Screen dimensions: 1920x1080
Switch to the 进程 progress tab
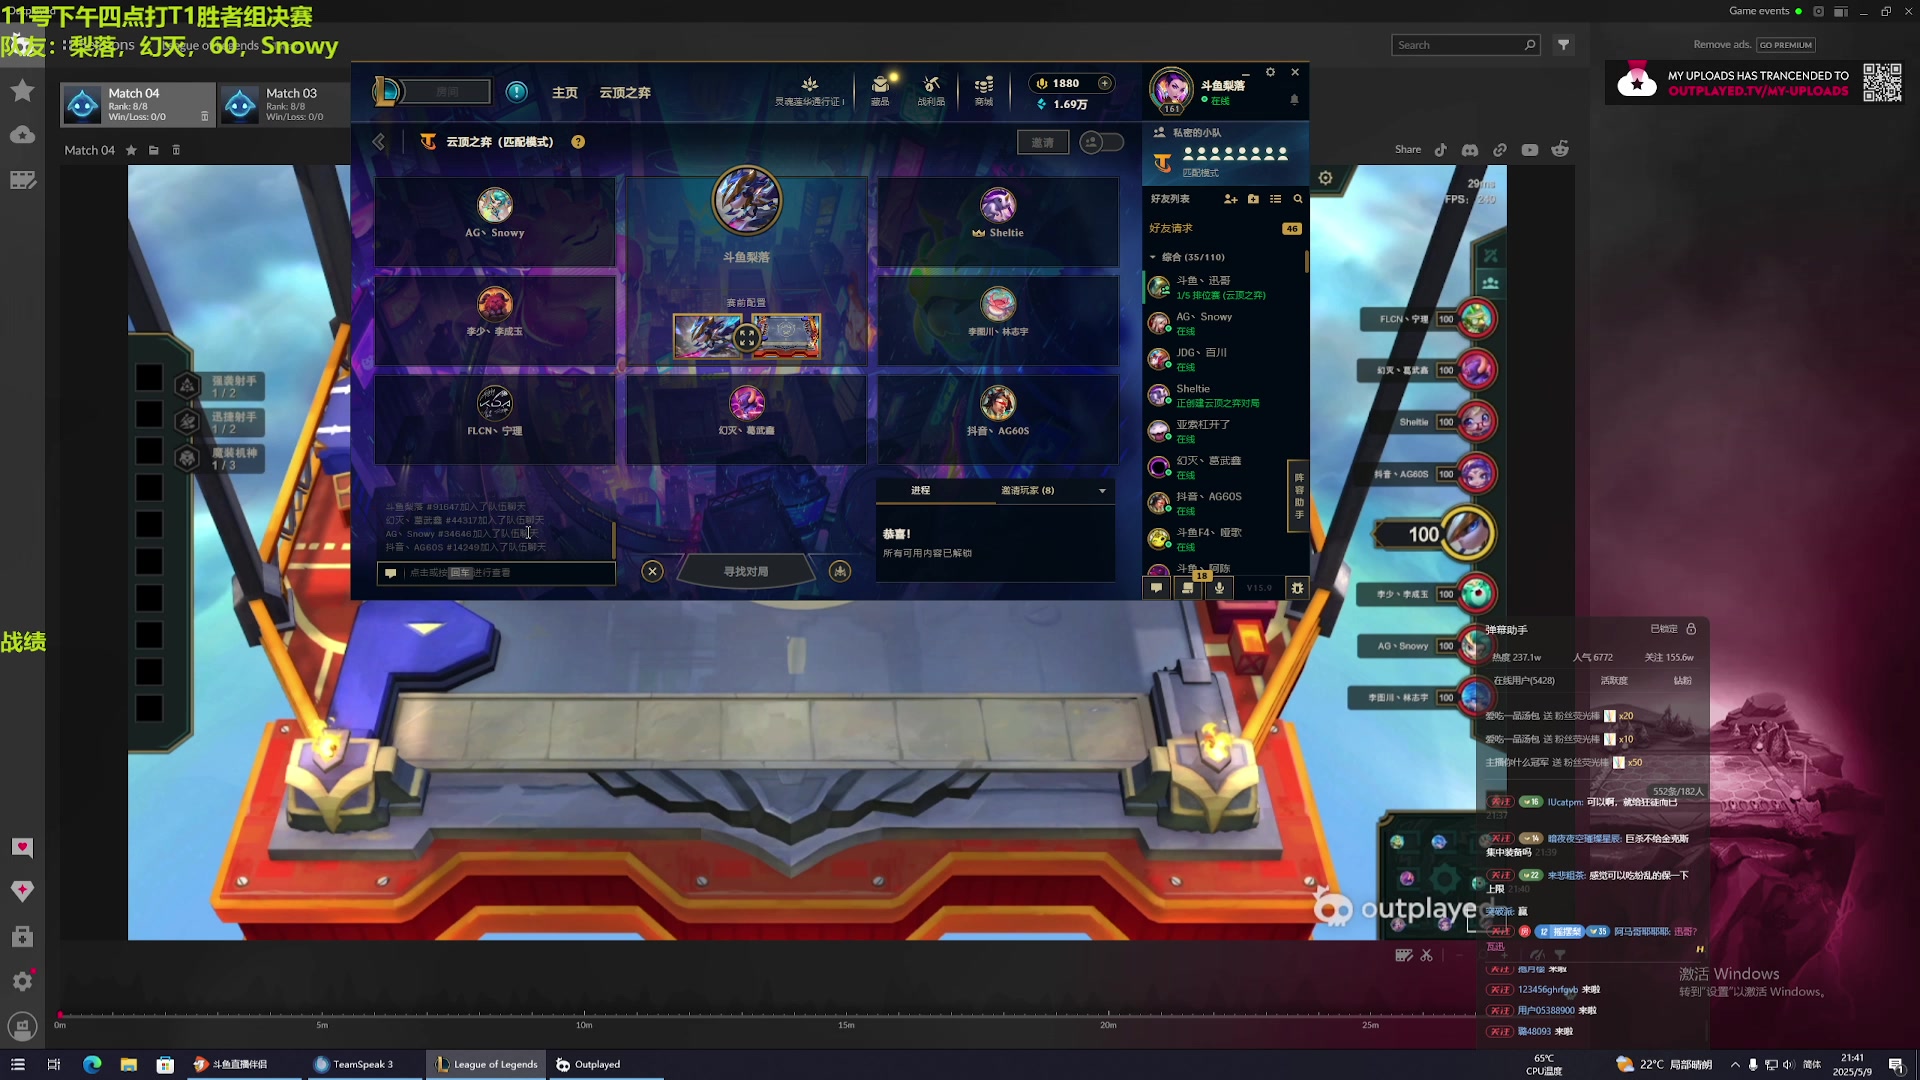(921, 490)
